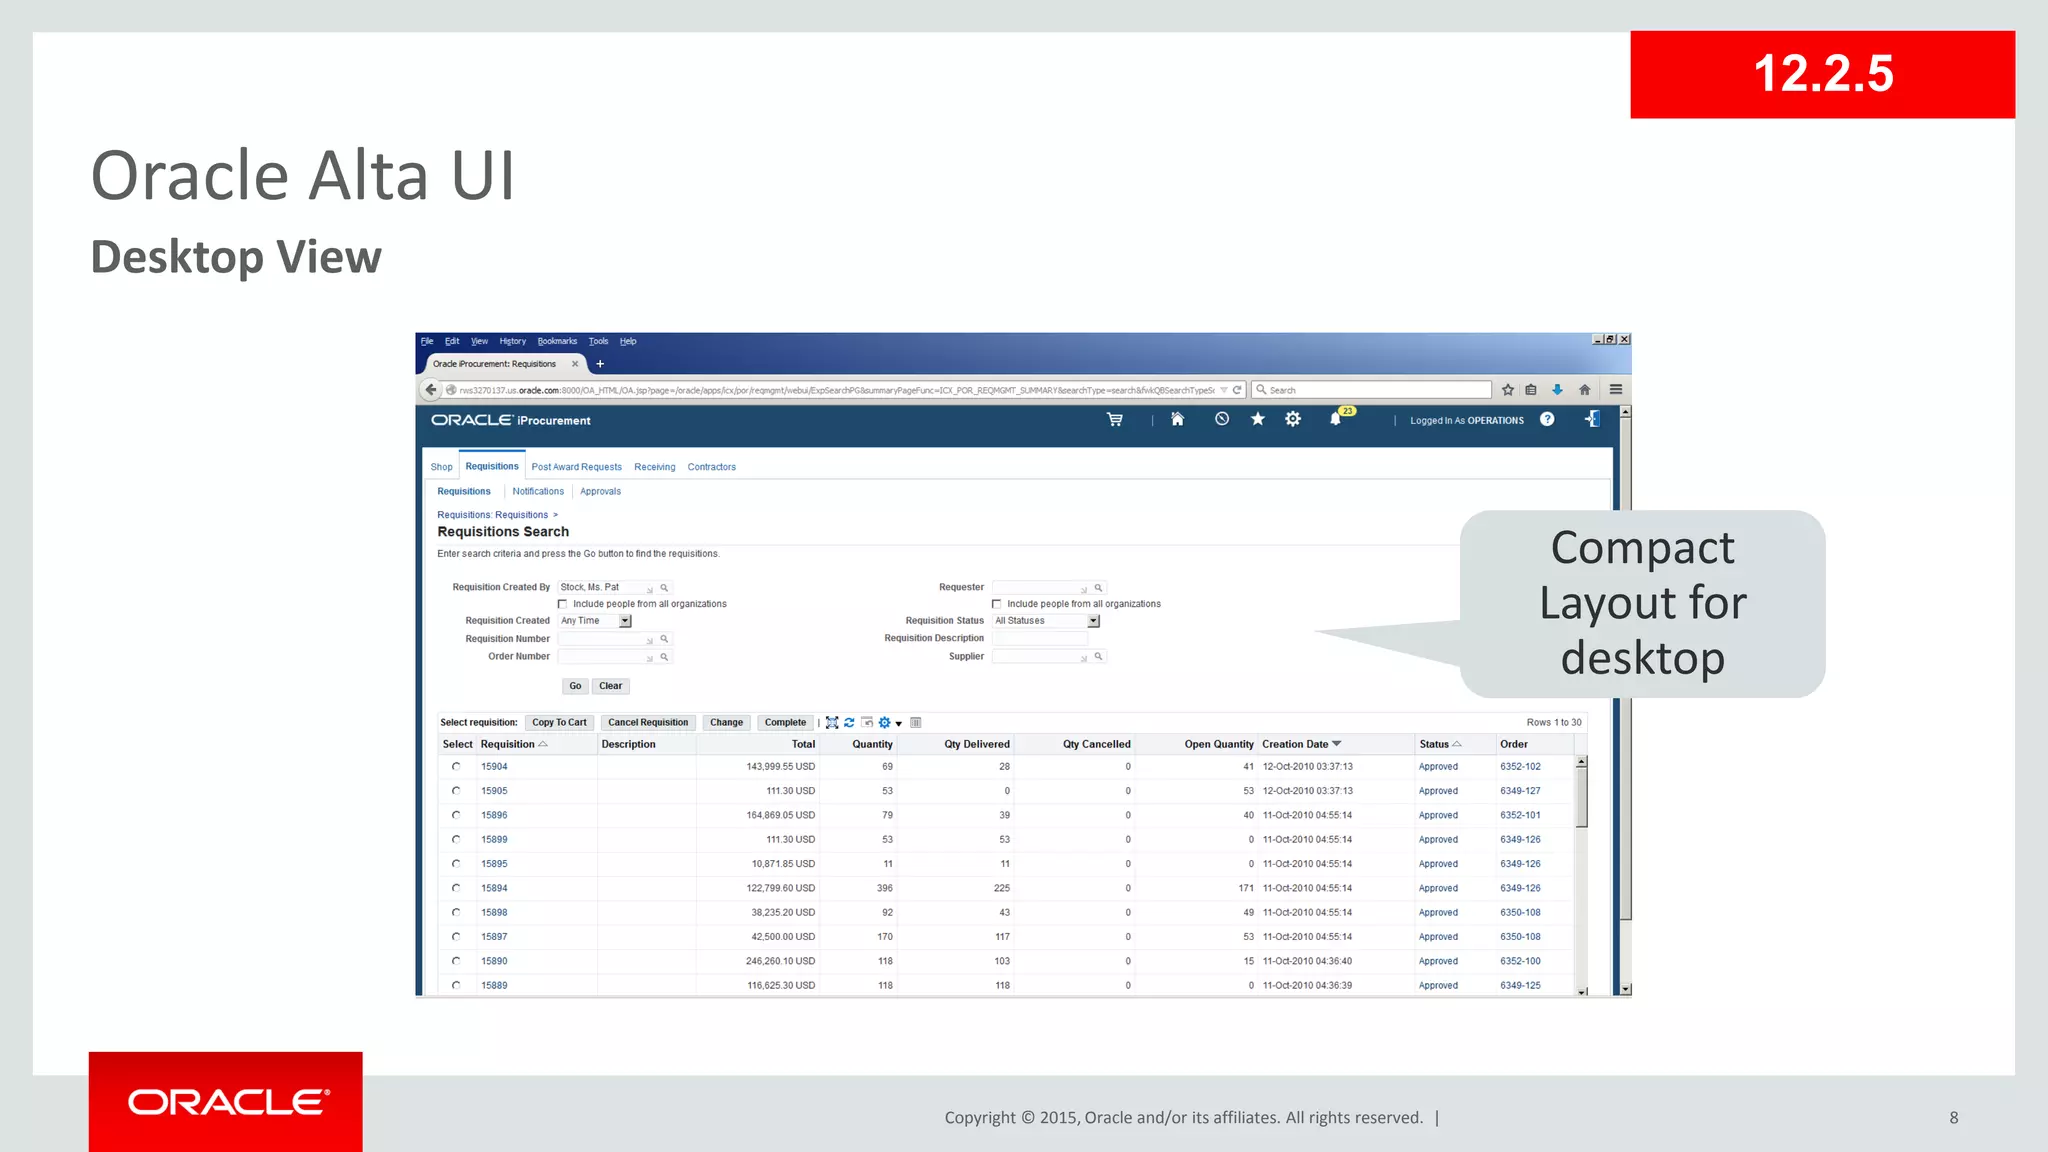Click the Complete button
Viewport: 2048px width, 1152px height.
pyautogui.click(x=785, y=722)
